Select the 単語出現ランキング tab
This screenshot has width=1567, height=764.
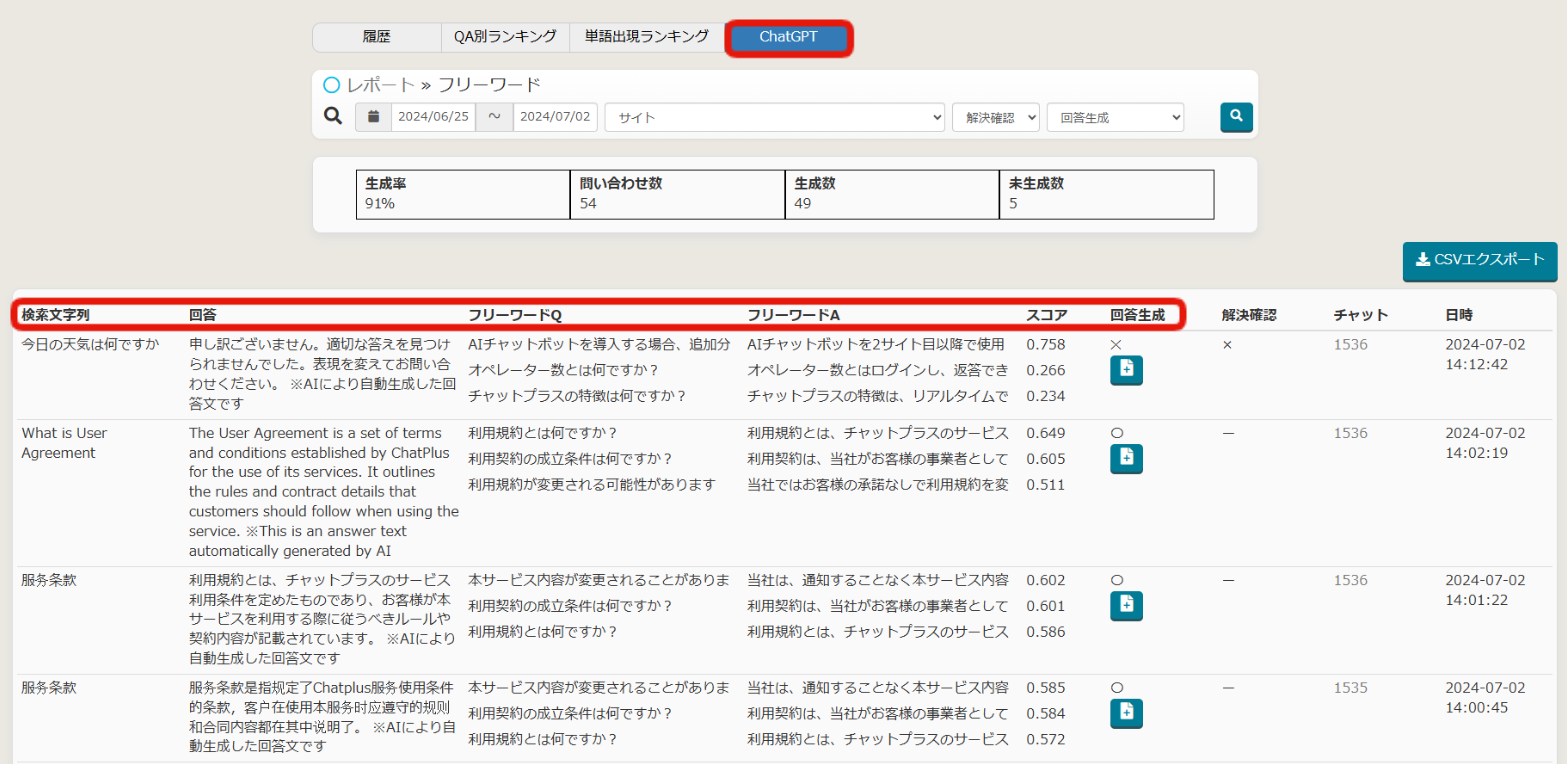(646, 37)
